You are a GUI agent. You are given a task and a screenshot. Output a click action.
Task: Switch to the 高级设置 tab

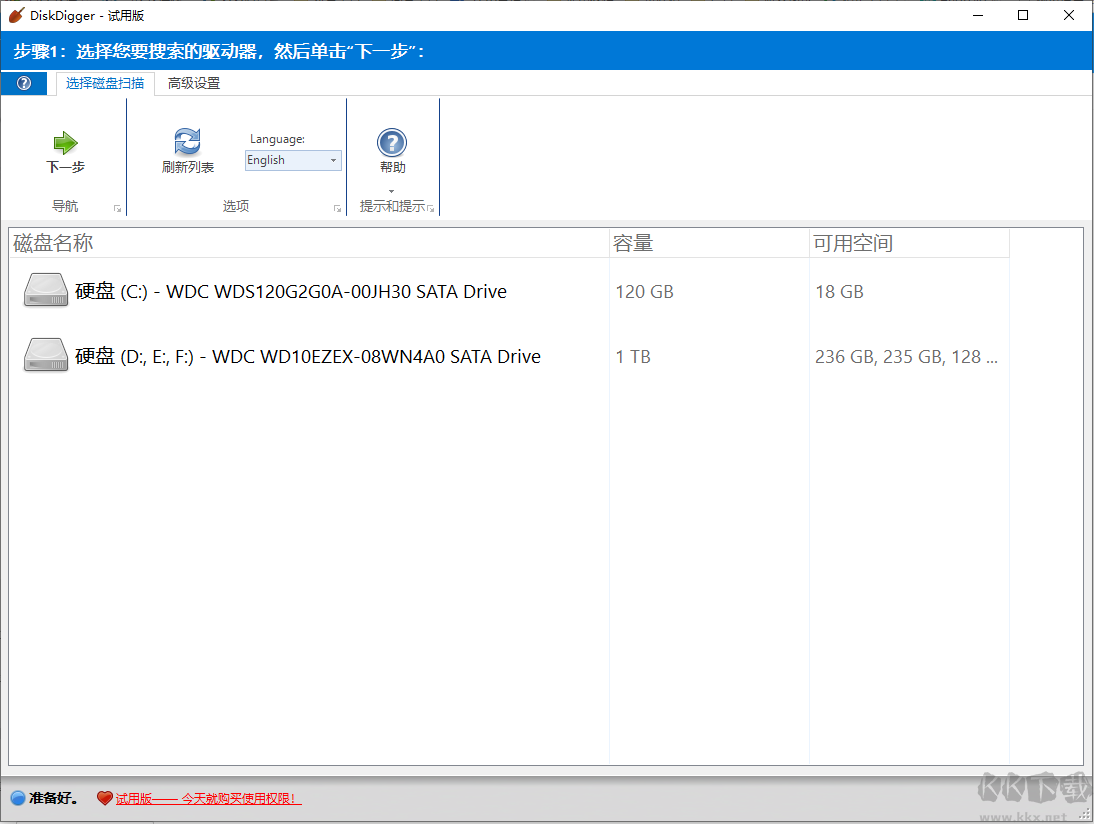(194, 84)
